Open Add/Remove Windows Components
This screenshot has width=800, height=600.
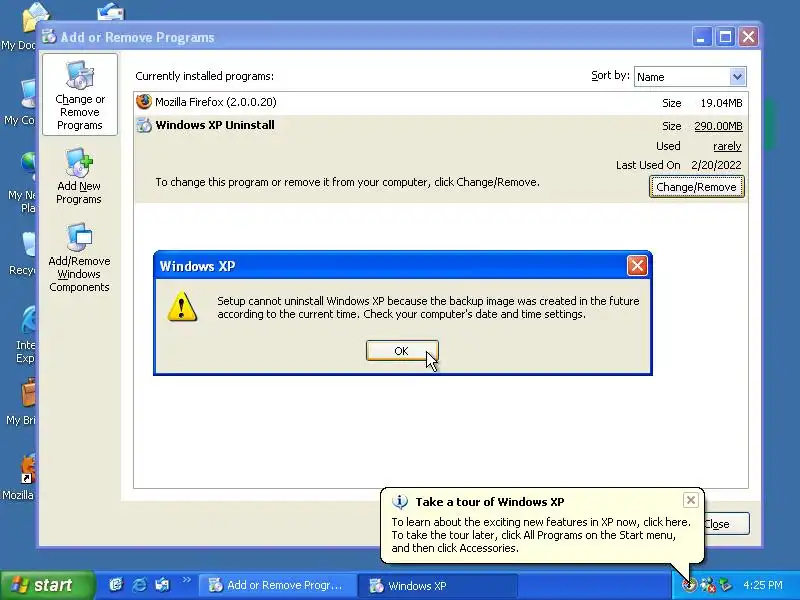click(79, 258)
